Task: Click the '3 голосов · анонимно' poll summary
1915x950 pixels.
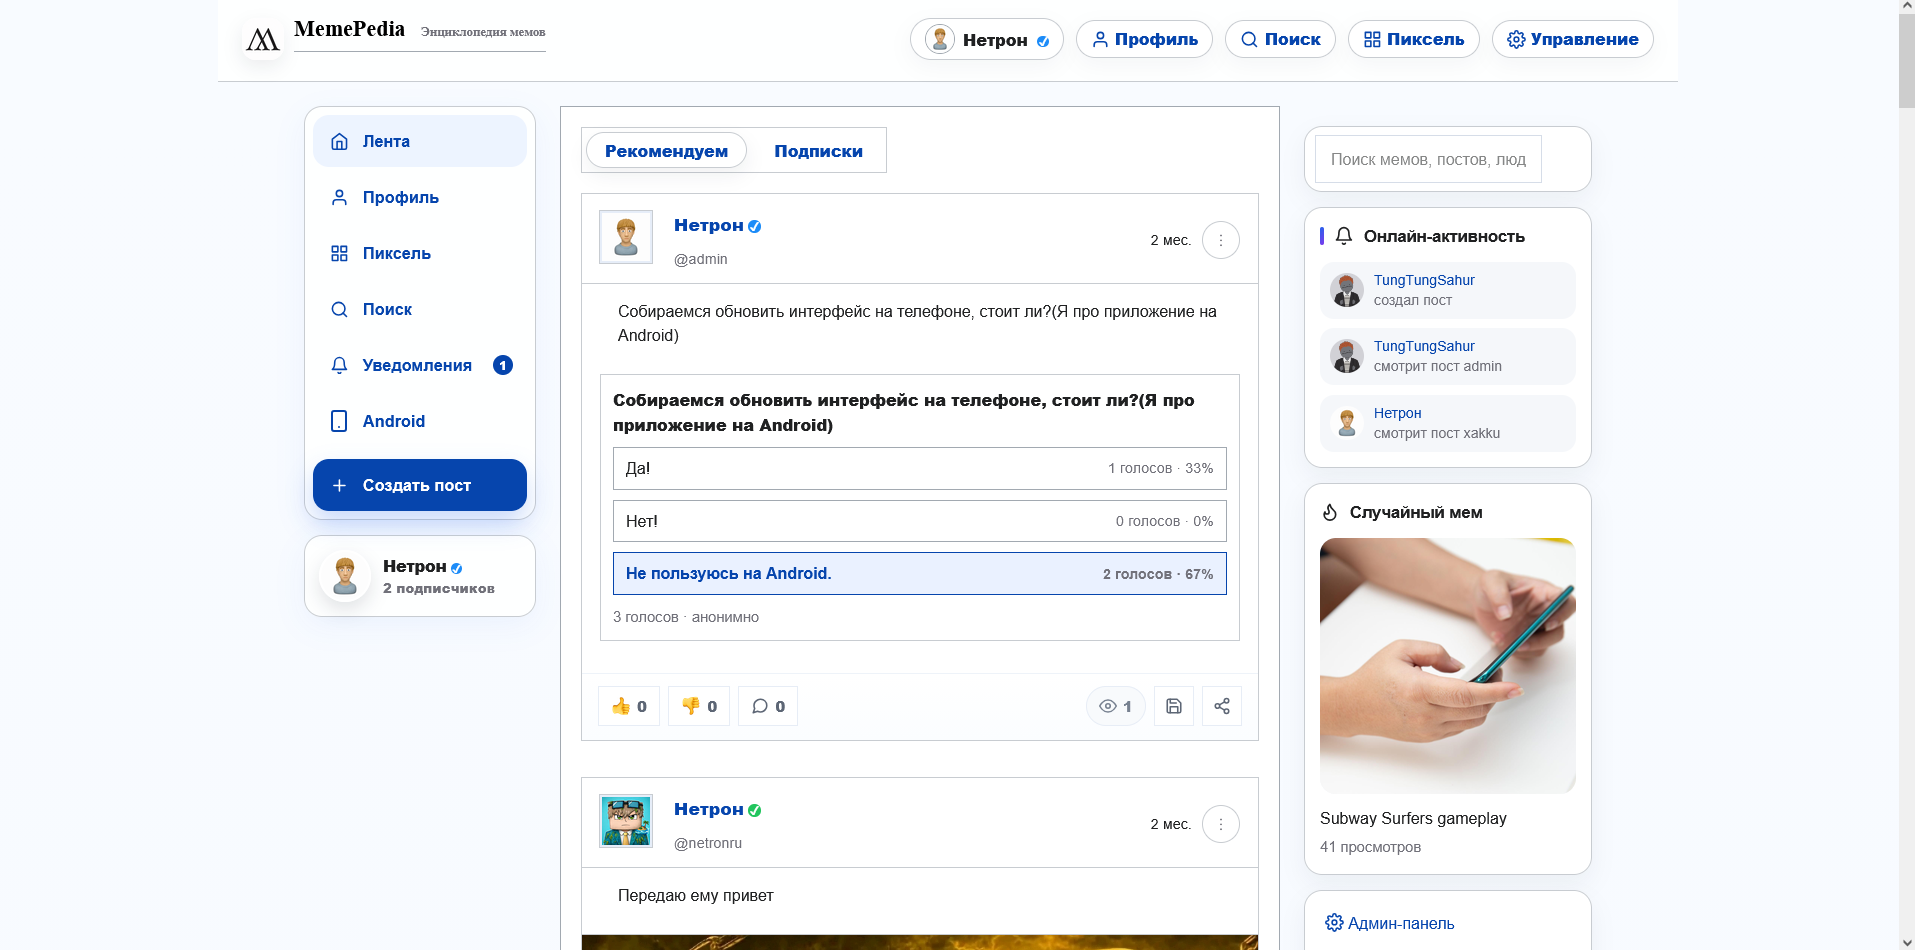Action: (x=686, y=617)
